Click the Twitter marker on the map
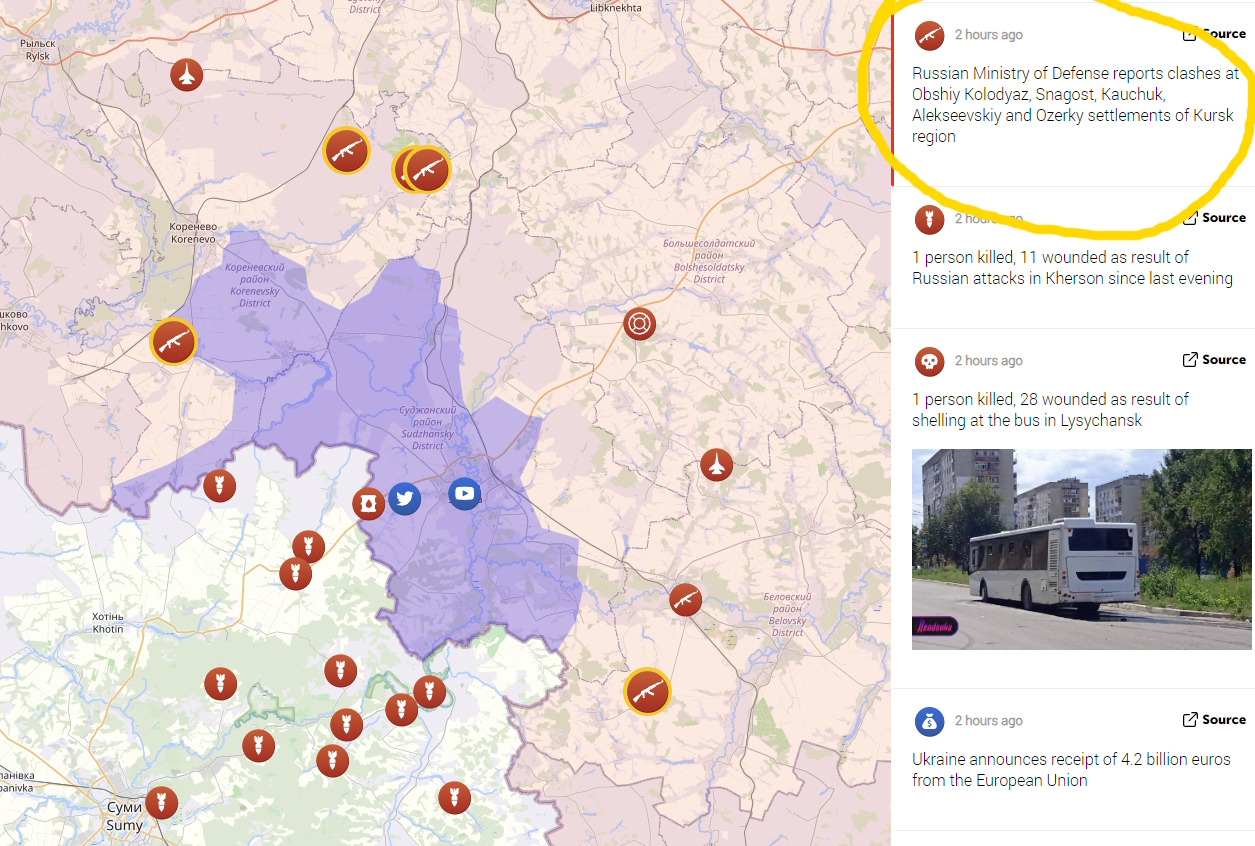The height and width of the screenshot is (846, 1255). coord(404,498)
